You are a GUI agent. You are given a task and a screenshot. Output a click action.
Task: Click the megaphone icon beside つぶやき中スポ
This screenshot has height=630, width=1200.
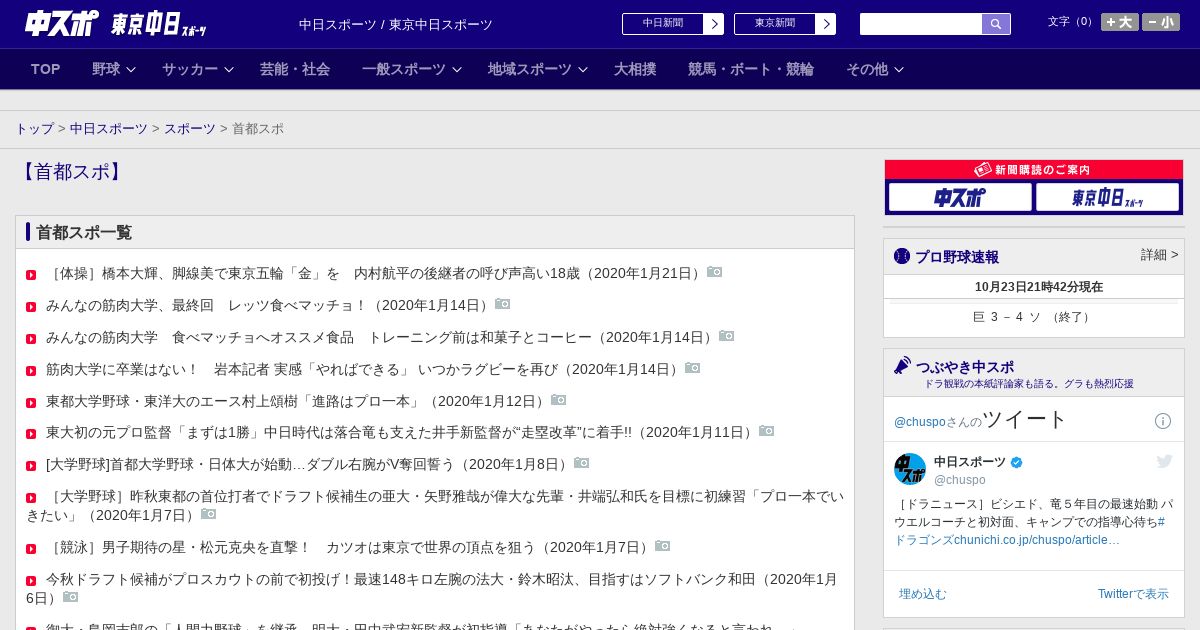point(903,366)
